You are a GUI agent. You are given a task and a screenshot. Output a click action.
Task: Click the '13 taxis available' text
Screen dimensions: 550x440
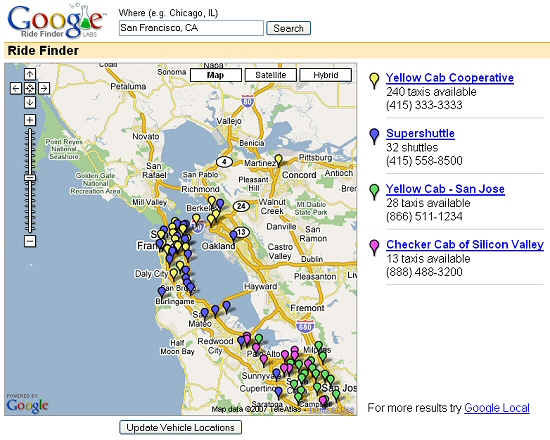[x=428, y=259]
